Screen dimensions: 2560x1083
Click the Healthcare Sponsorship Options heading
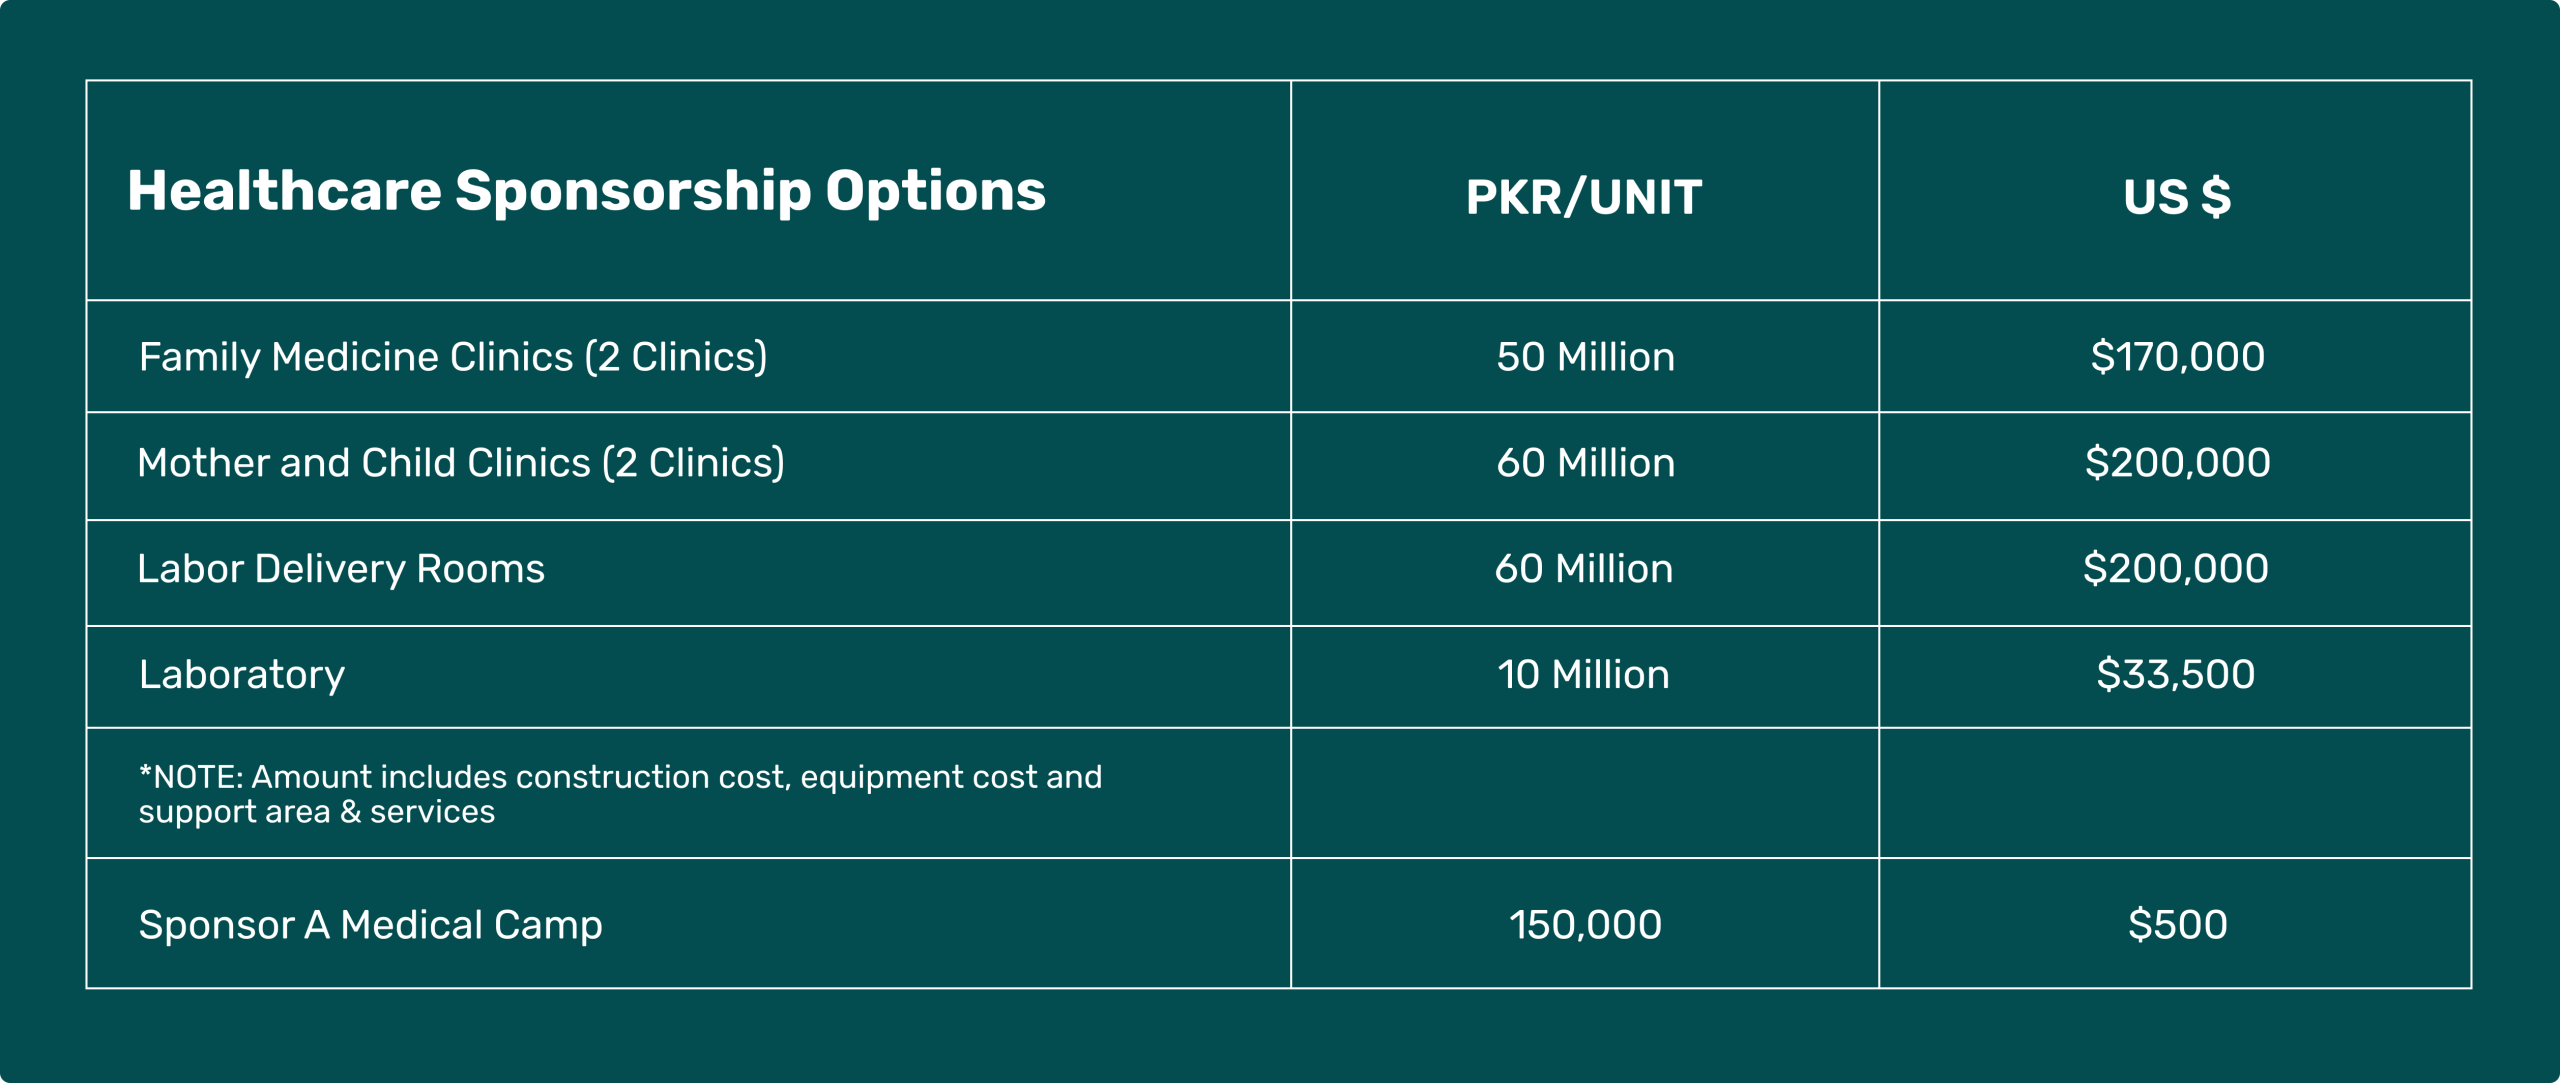pos(586,191)
